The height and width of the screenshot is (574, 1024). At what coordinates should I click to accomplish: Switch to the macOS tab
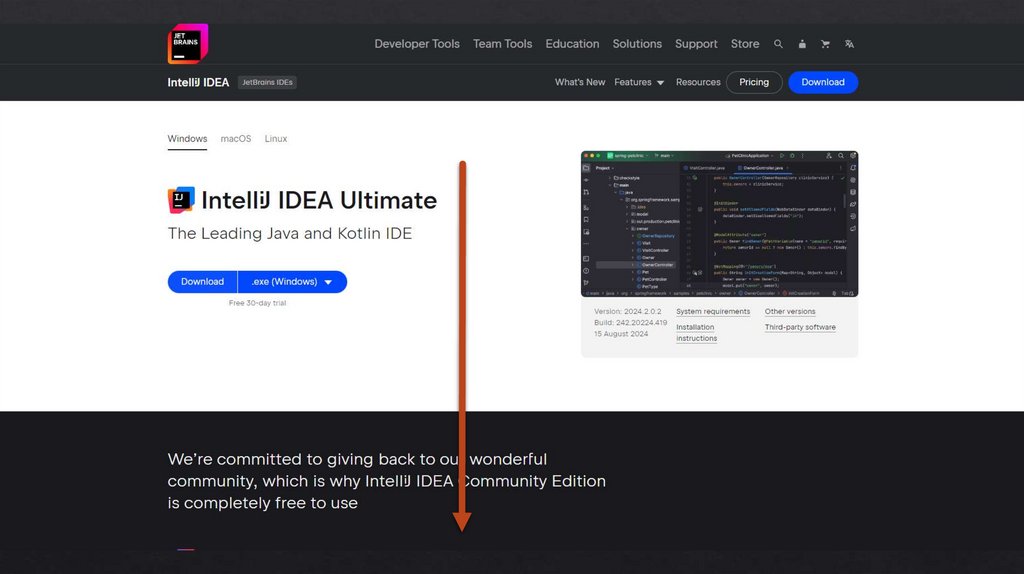[x=236, y=139]
